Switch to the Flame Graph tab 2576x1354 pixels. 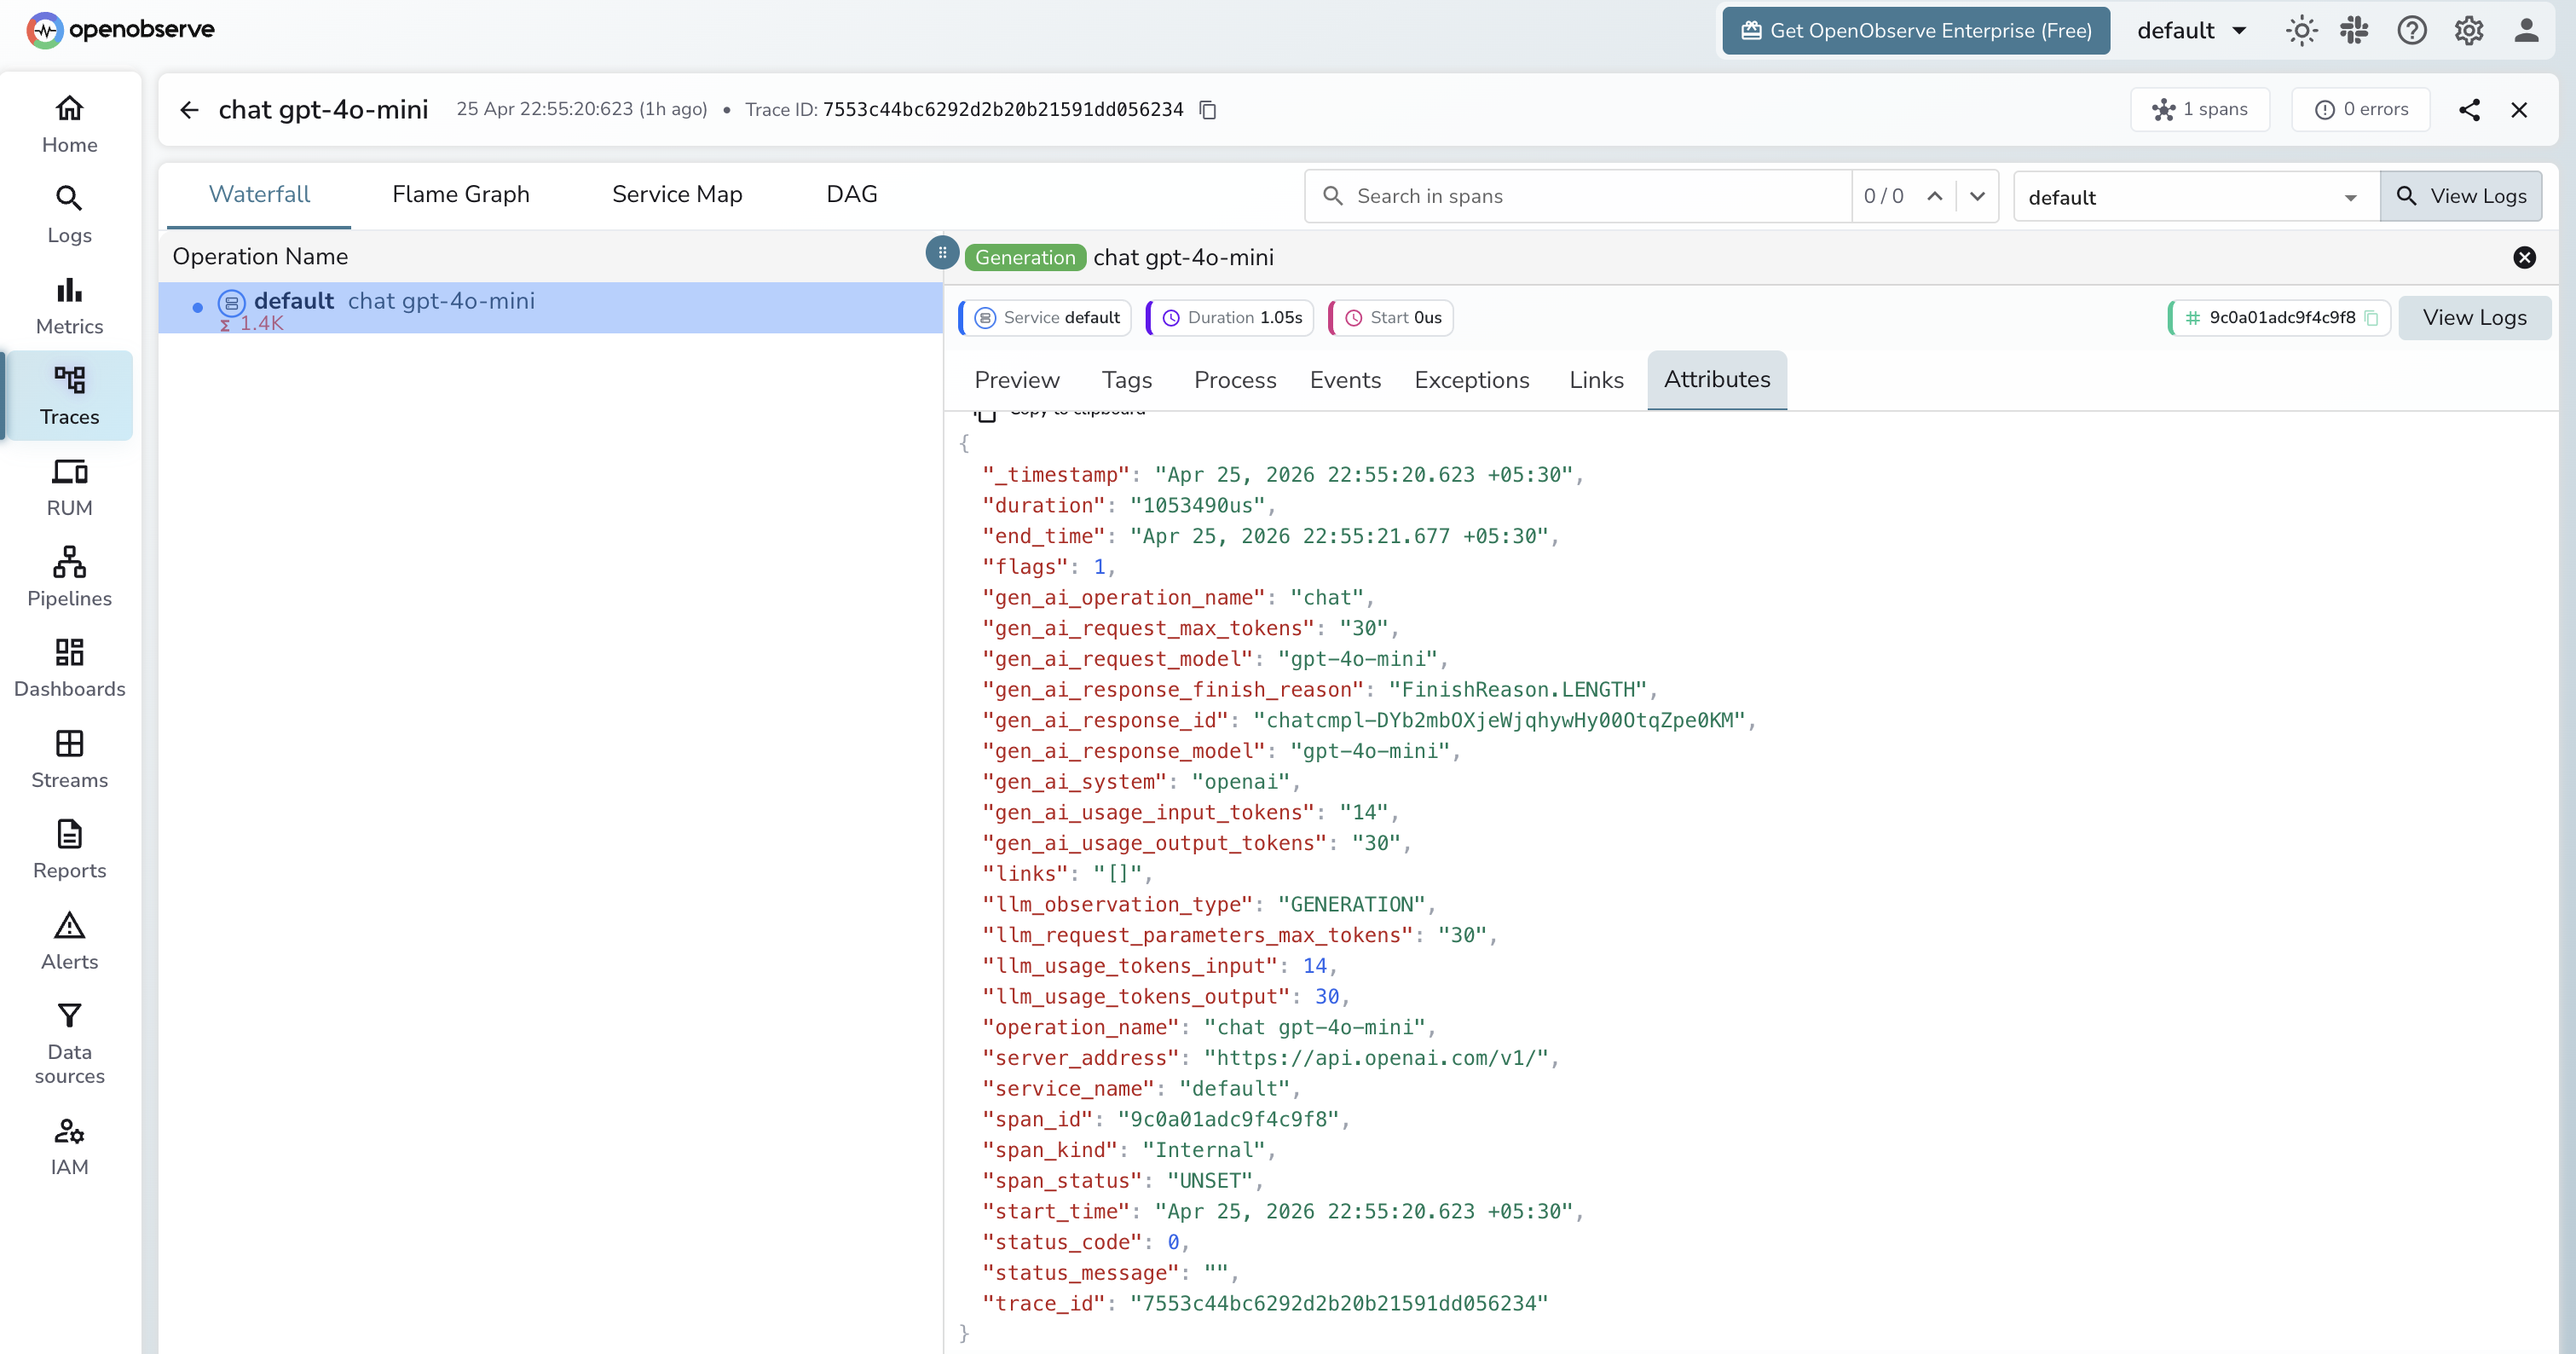click(x=461, y=194)
